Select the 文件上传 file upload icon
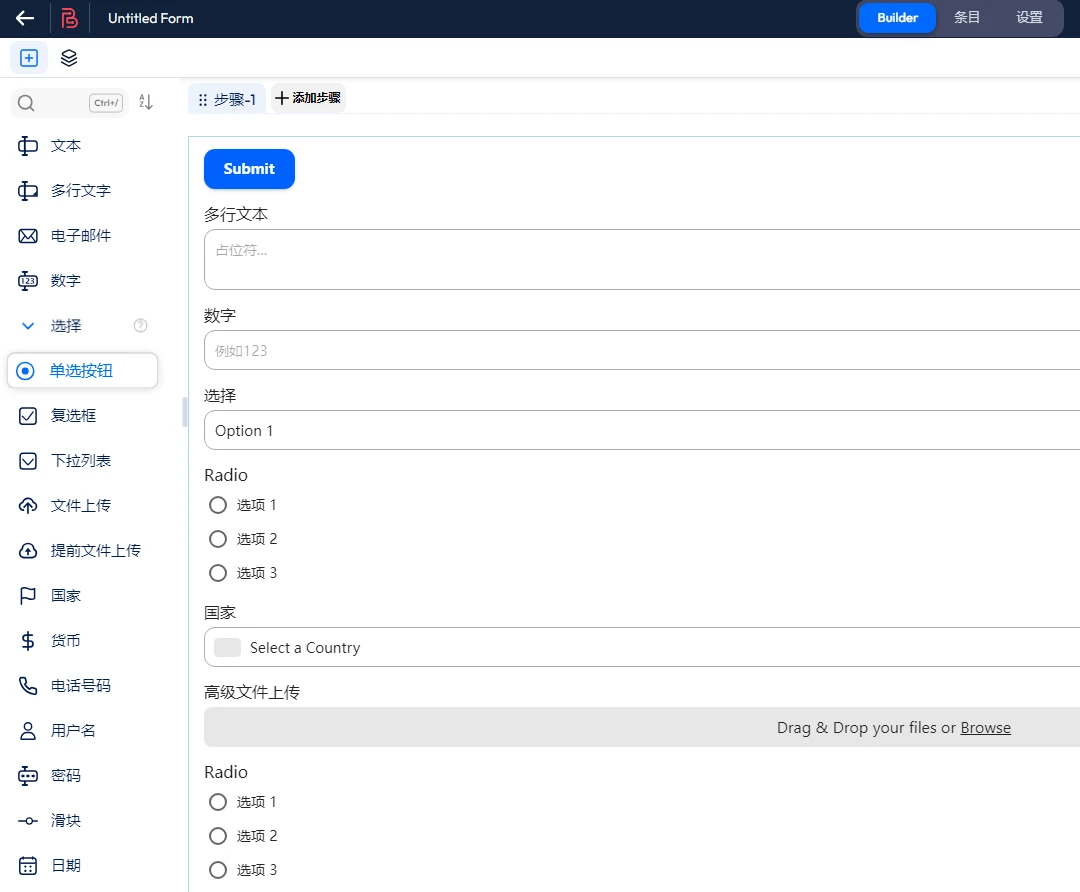The height and width of the screenshot is (892, 1080). coord(28,505)
